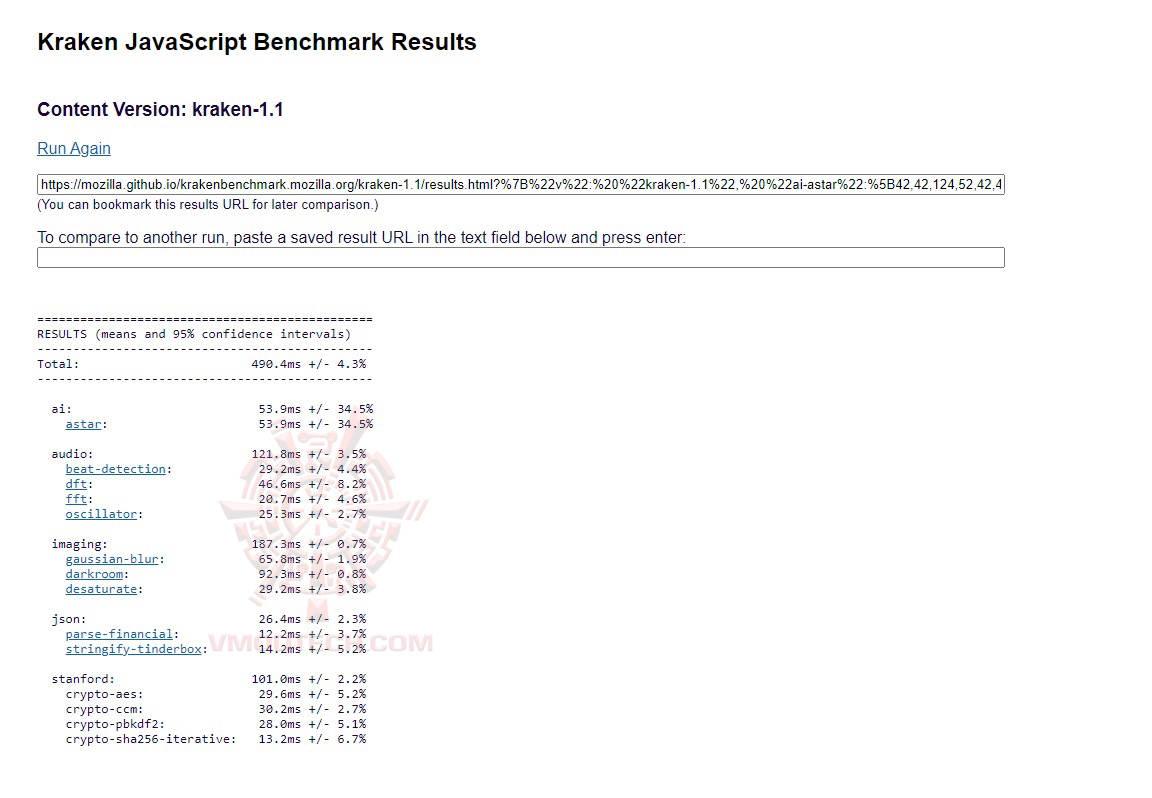Open the oscillator test link
This screenshot has width=1152, height=798.
tap(101, 514)
